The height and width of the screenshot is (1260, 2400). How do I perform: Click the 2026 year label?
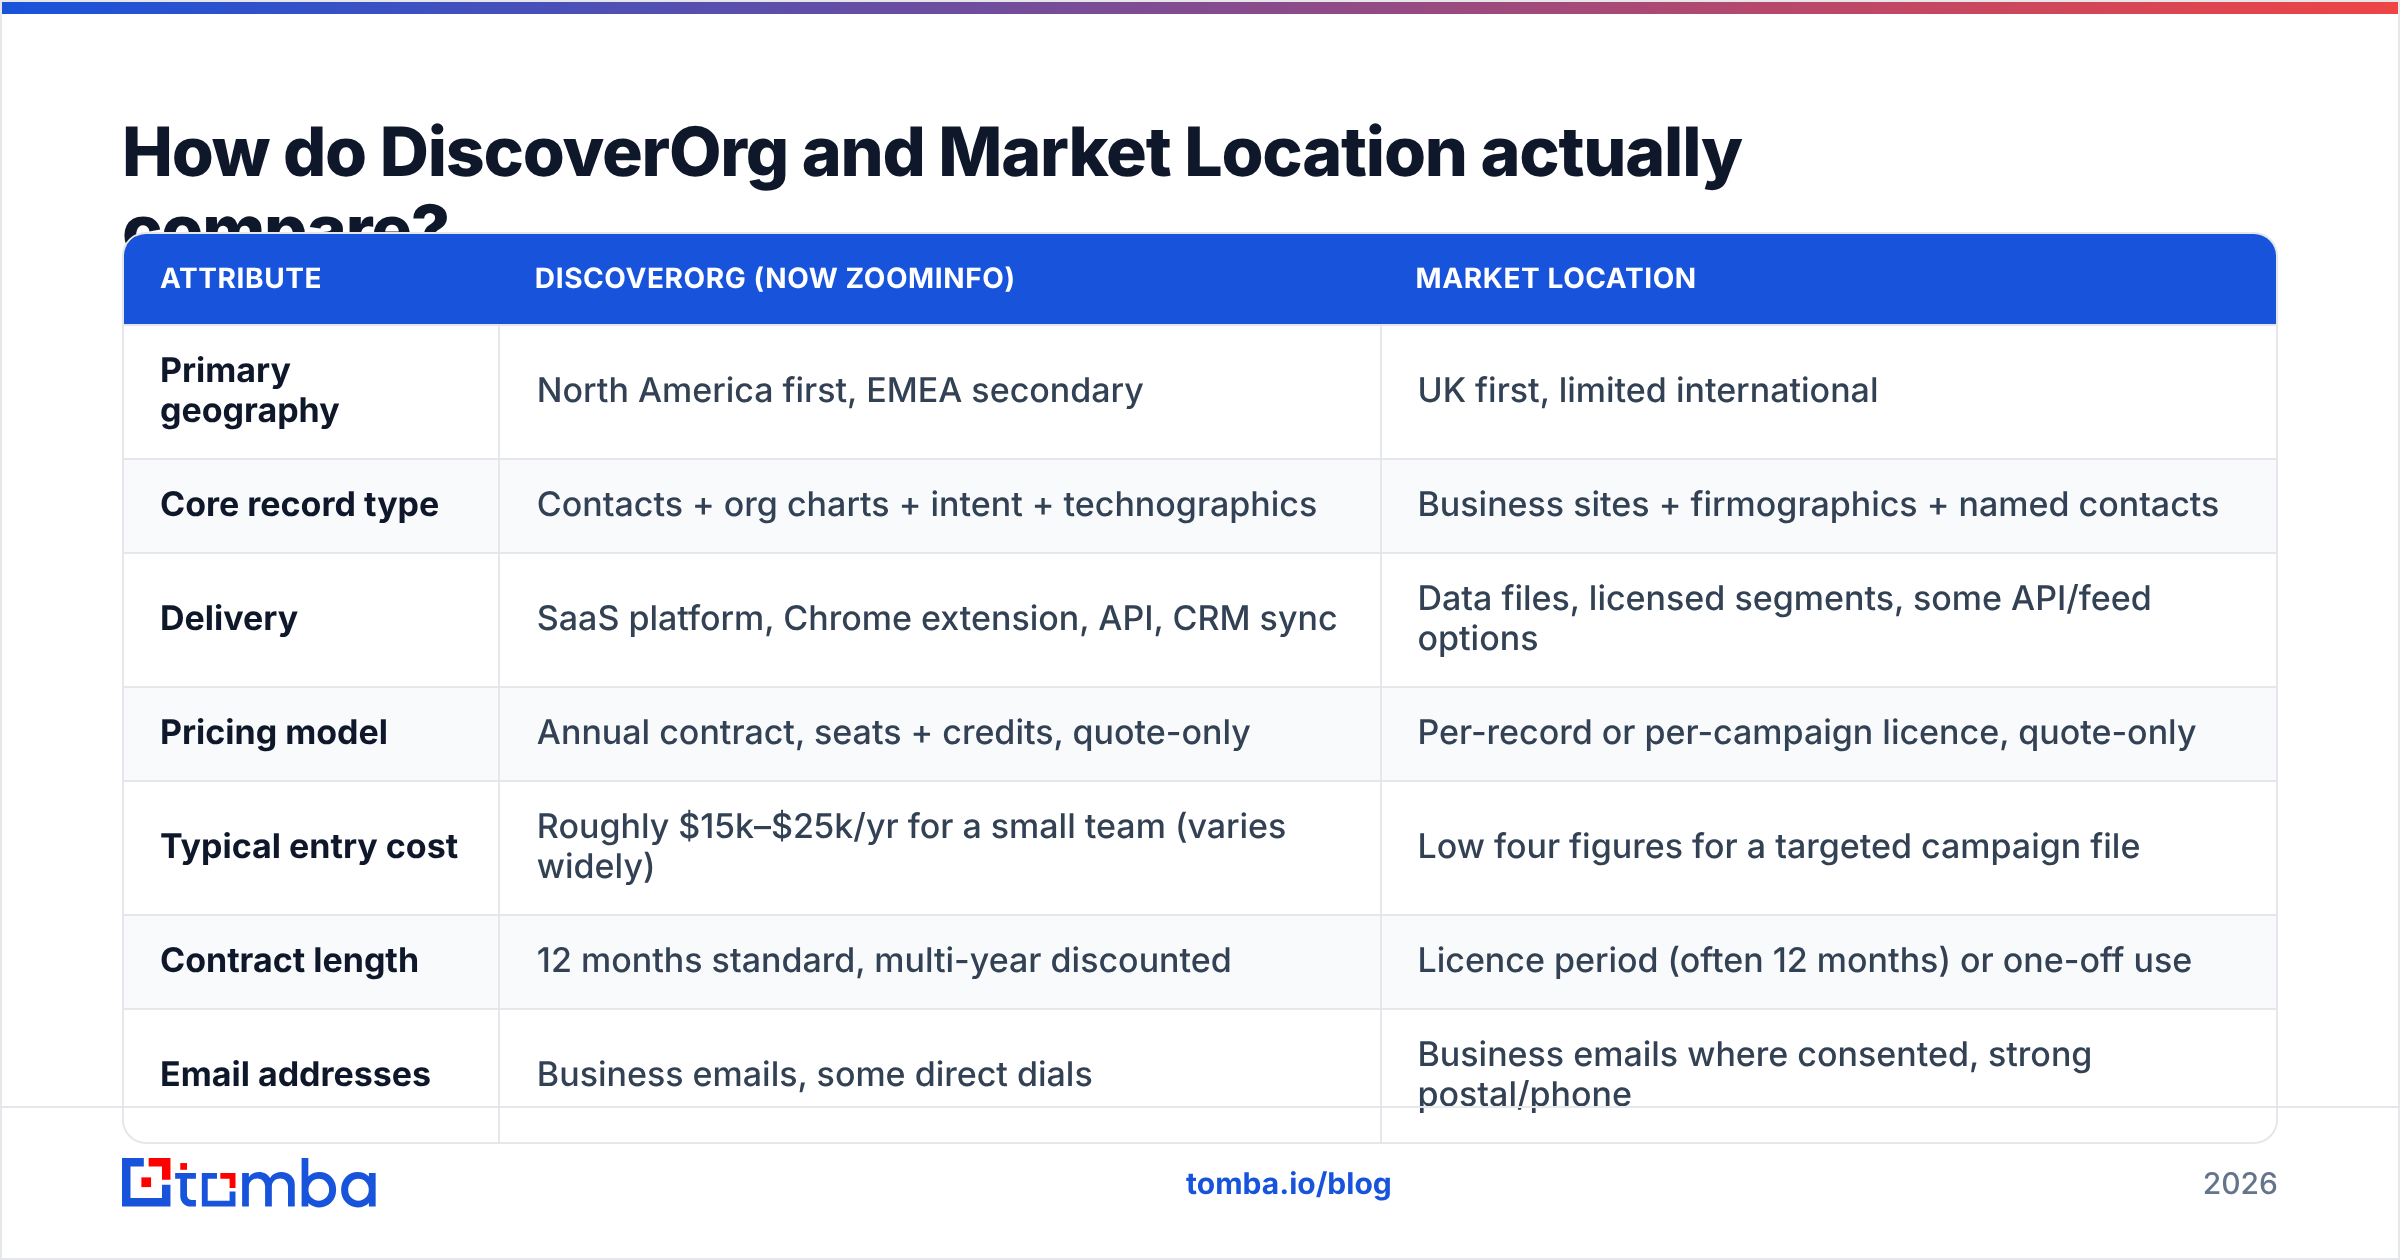[2240, 1184]
